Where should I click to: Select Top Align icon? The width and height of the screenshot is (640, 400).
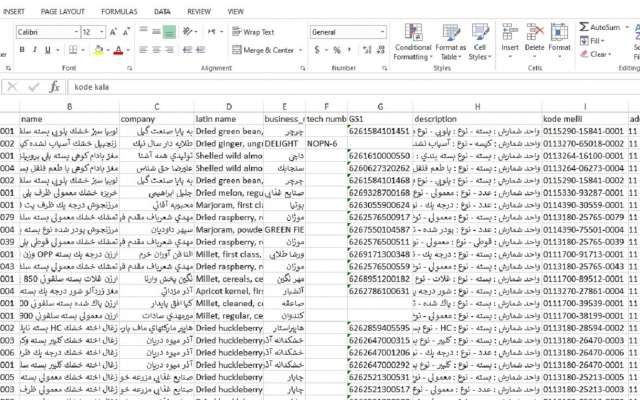[143, 31]
